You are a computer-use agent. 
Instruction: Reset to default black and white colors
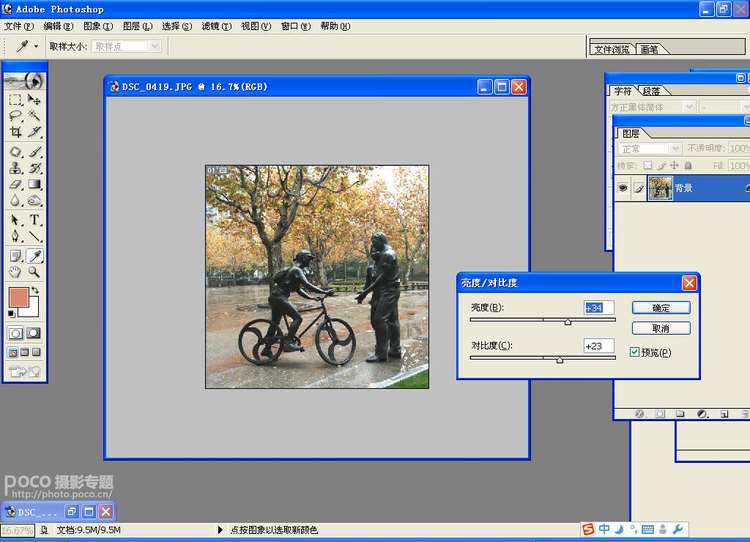[11, 313]
